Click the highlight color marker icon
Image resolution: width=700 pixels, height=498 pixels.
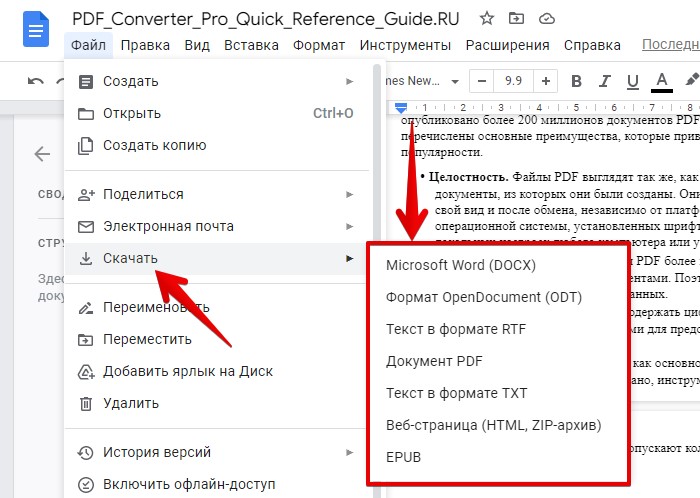(692, 80)
